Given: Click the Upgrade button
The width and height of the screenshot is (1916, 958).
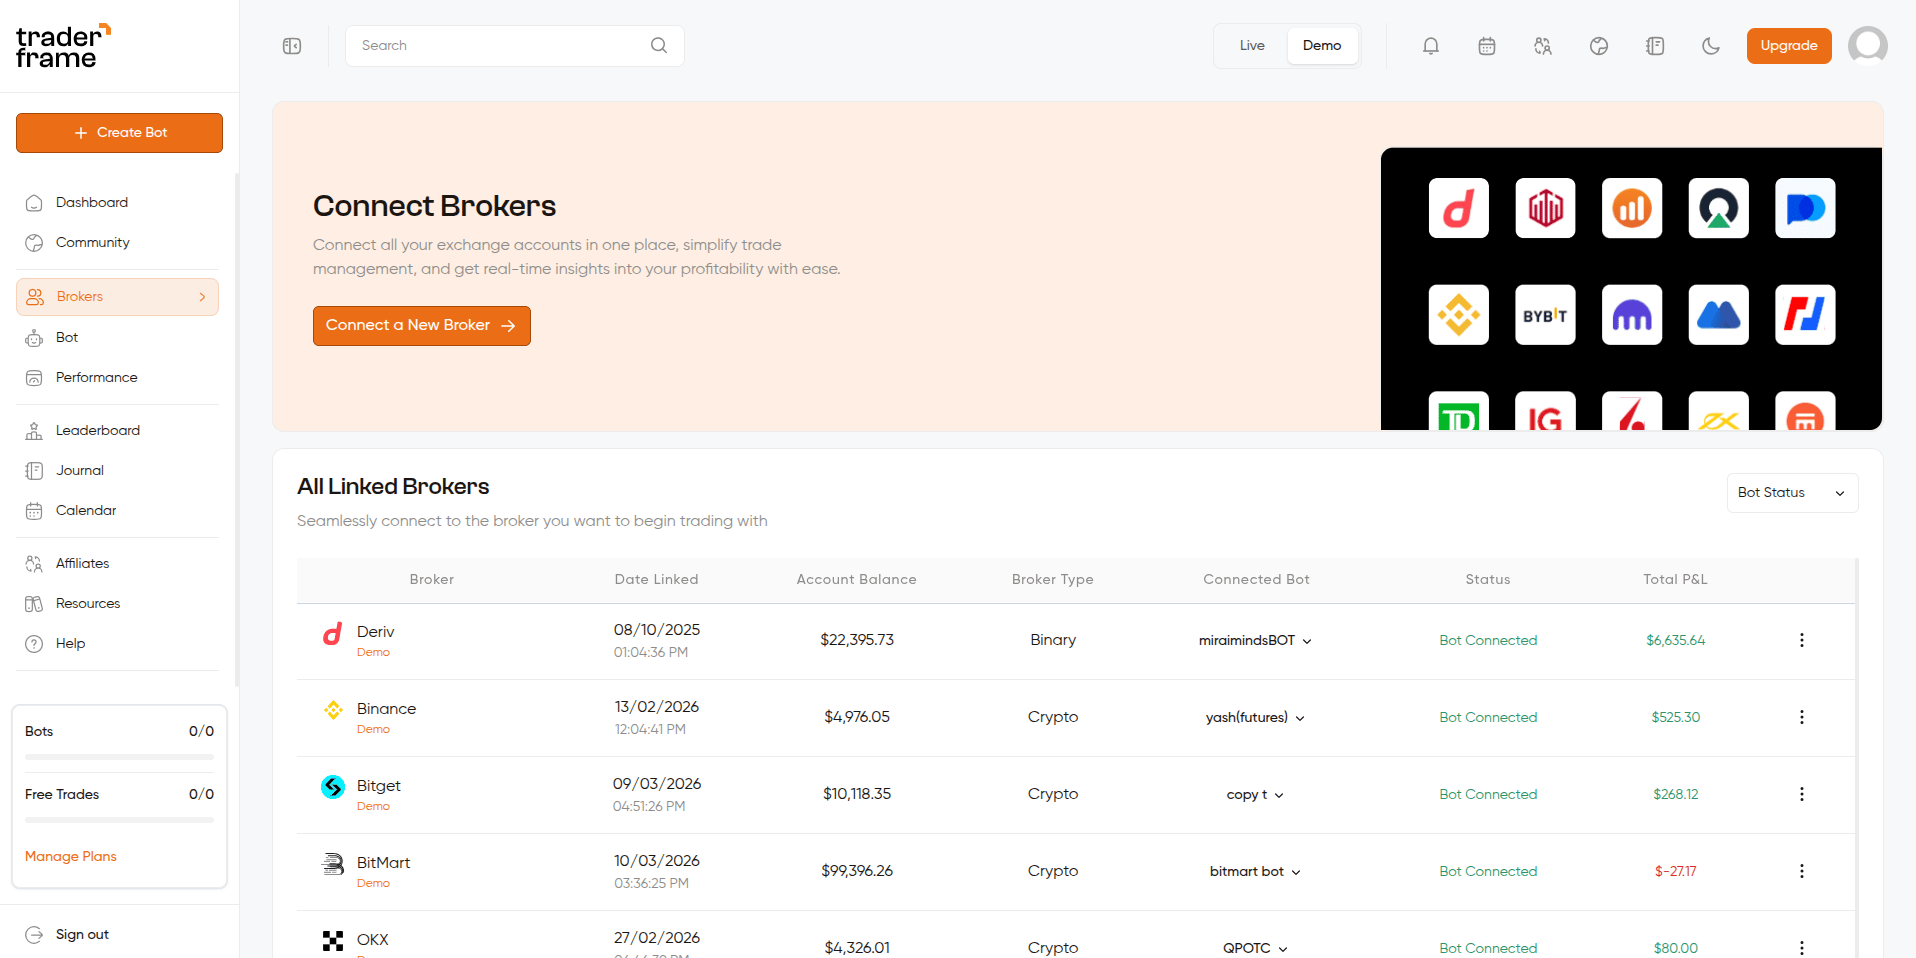Looking at the screenshot, I should 1789,46.
